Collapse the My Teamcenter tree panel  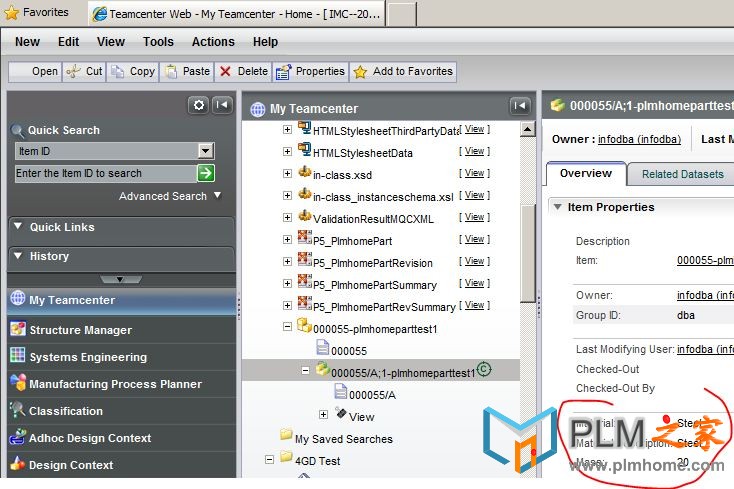tap(520, 106)
